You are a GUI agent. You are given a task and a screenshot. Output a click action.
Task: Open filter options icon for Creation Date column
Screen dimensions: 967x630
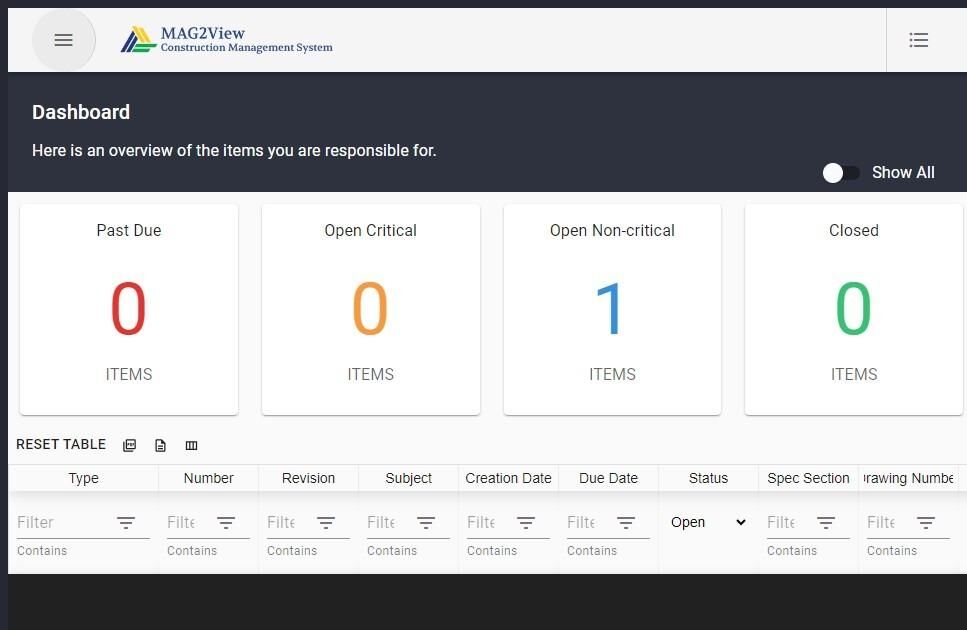click(525, 523)
